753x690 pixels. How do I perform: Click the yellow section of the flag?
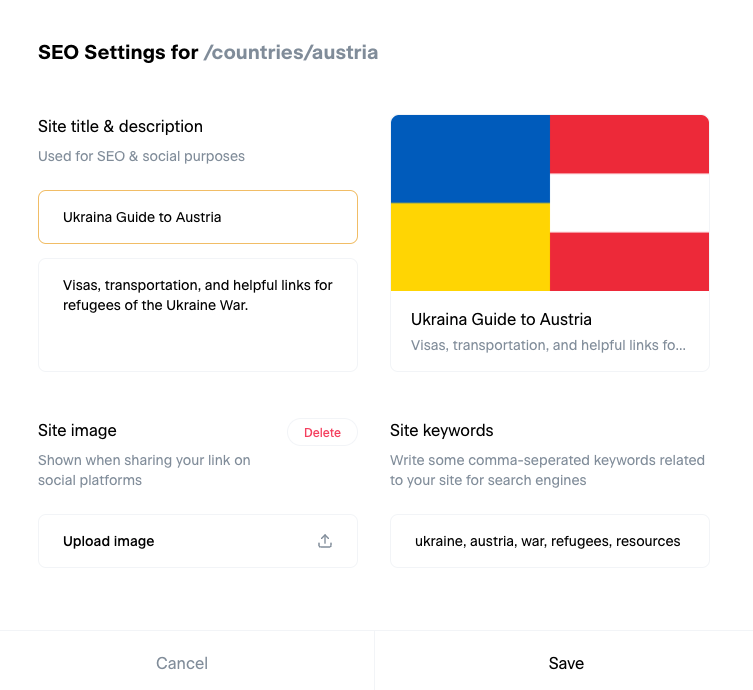[x=470, y=247]
